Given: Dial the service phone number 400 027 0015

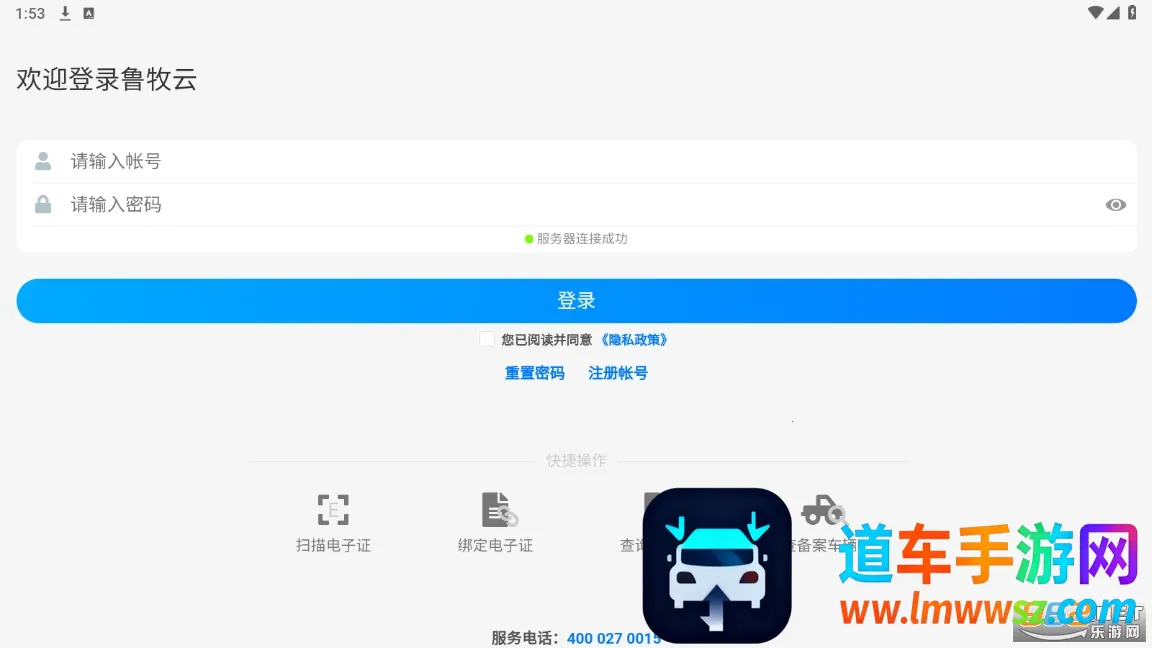Looking at the screenshot, I should 613,638.
